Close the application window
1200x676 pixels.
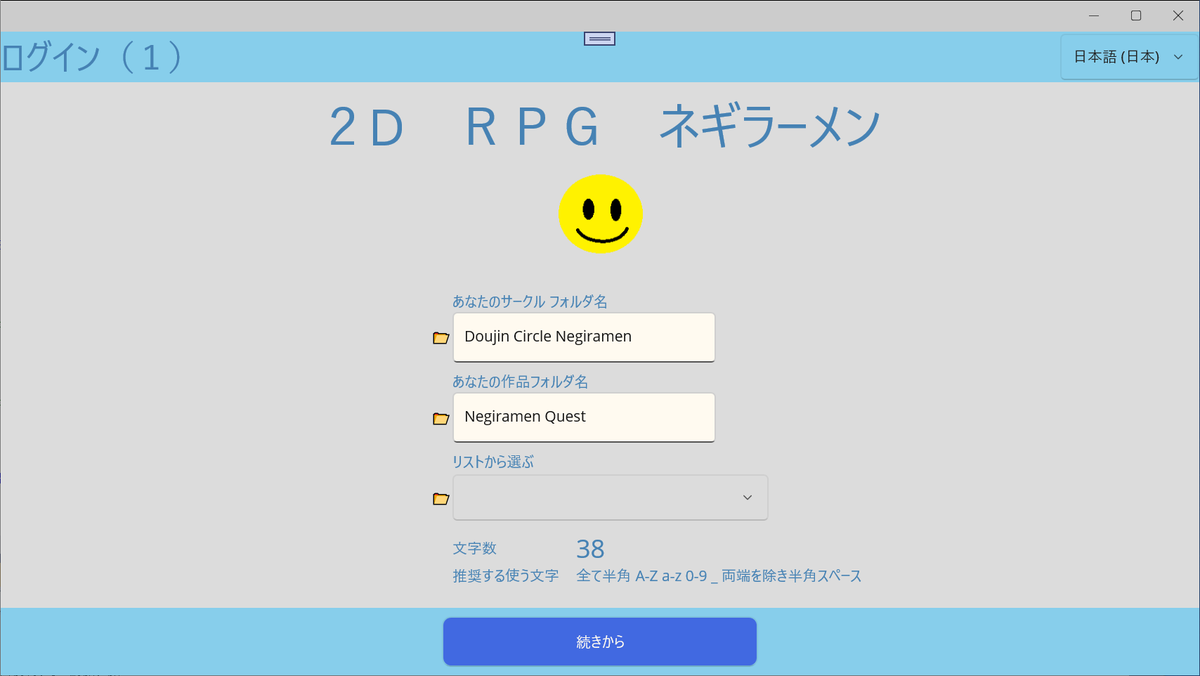tap(1178, 15)
